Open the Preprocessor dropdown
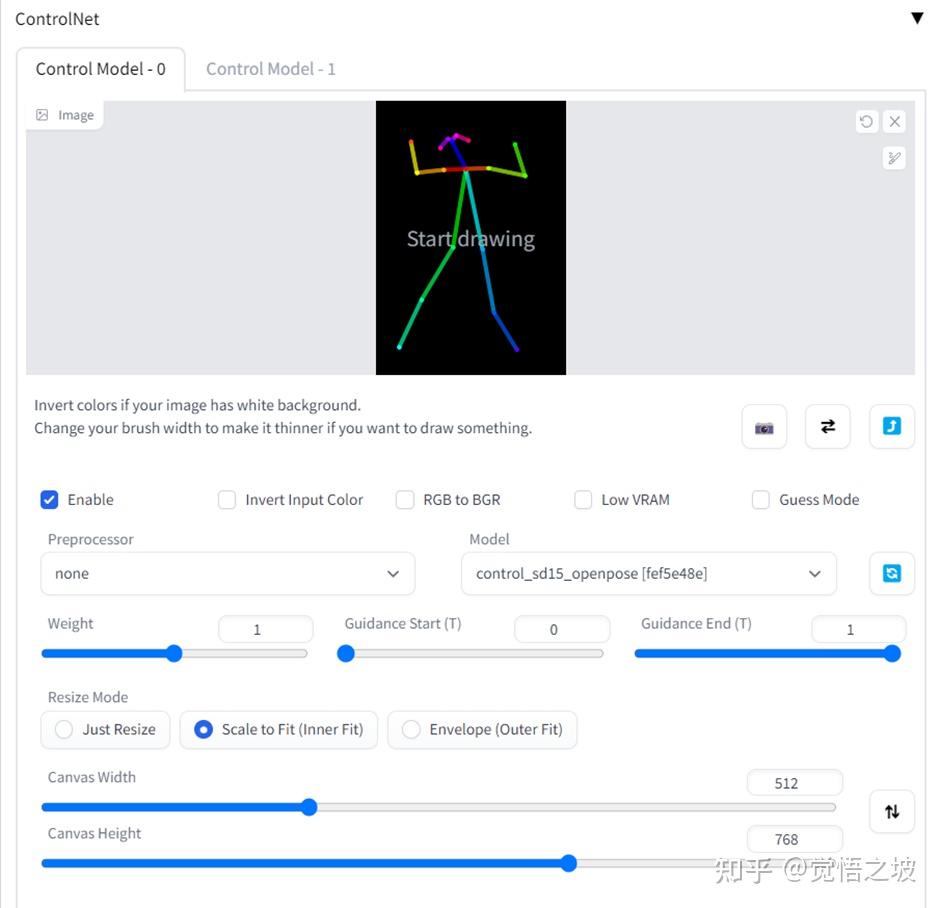The height and width of the screenshot is (908, 940). click(x=228, y=574)
